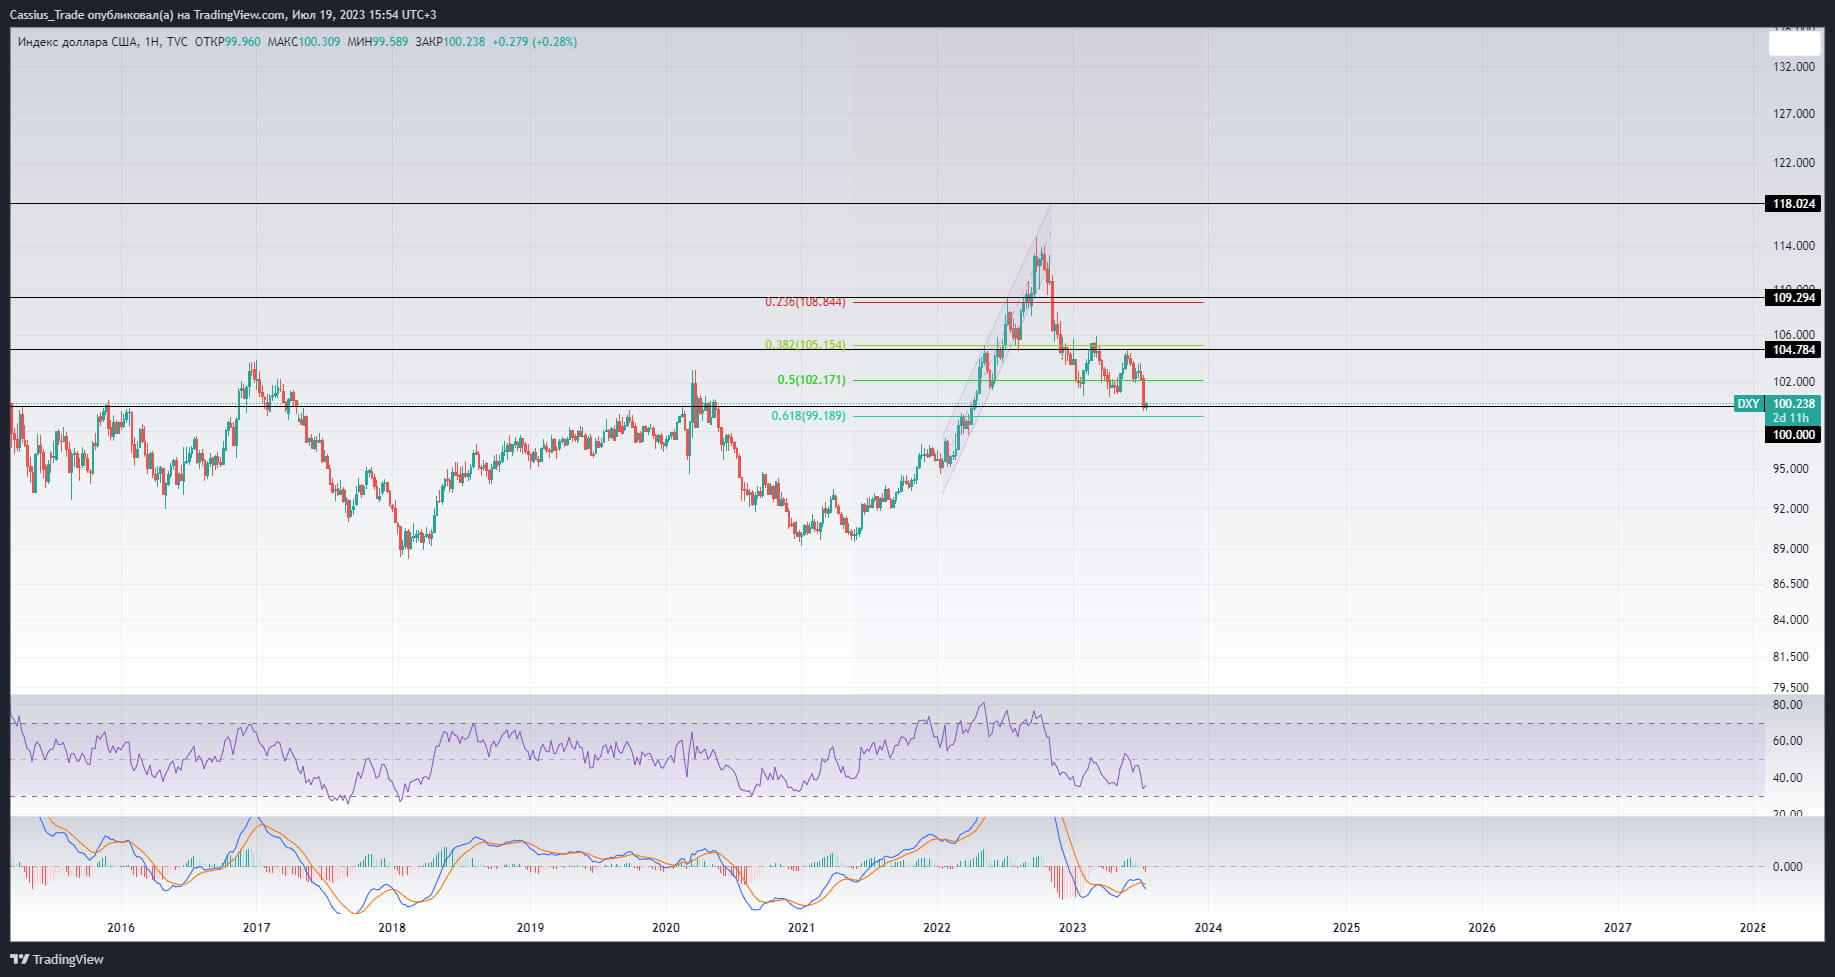The image size is (1835, 977).
Task: Click the 109.294 resistance price label
Action: click(x=1794, y=297)
